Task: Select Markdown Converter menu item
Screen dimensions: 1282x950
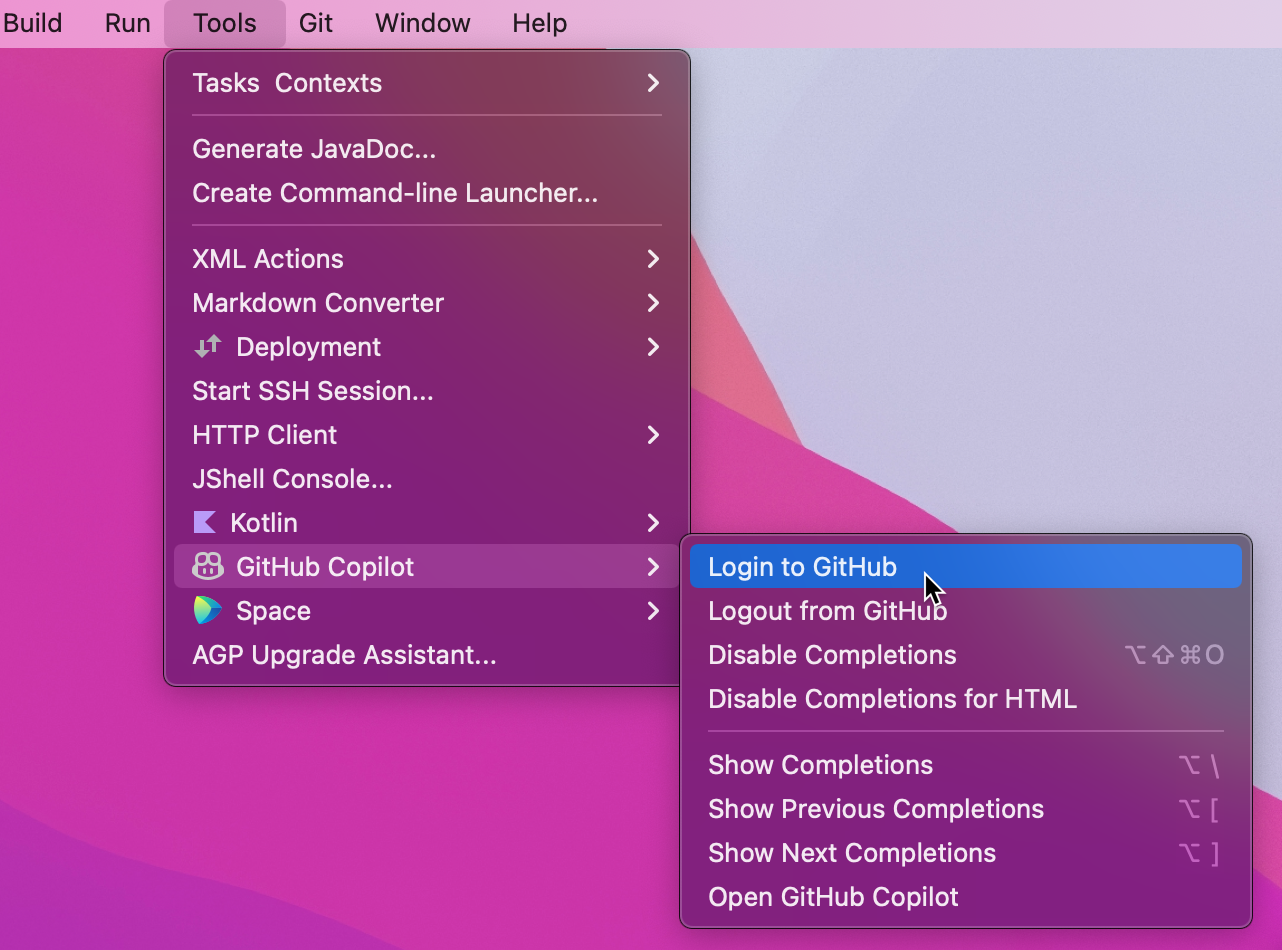Action: [x=427, y=303]
